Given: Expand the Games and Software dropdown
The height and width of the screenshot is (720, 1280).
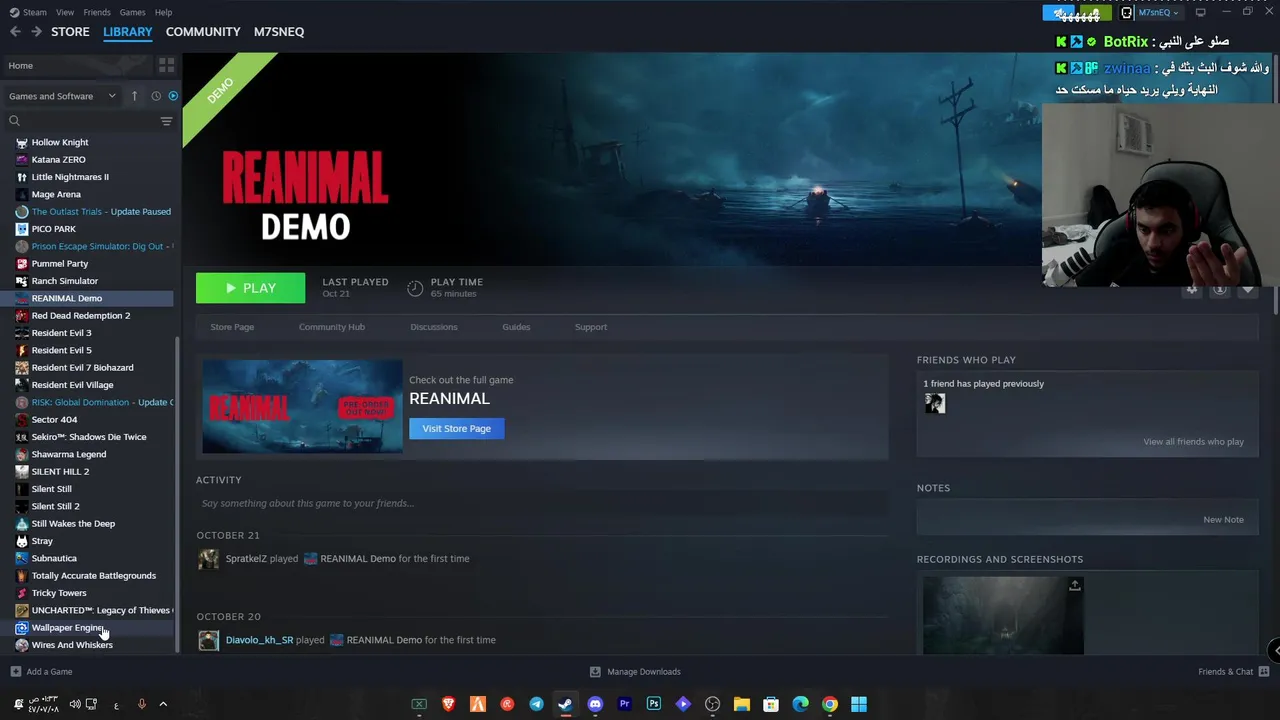Looking at the screenshot, I should coord(62,96).
